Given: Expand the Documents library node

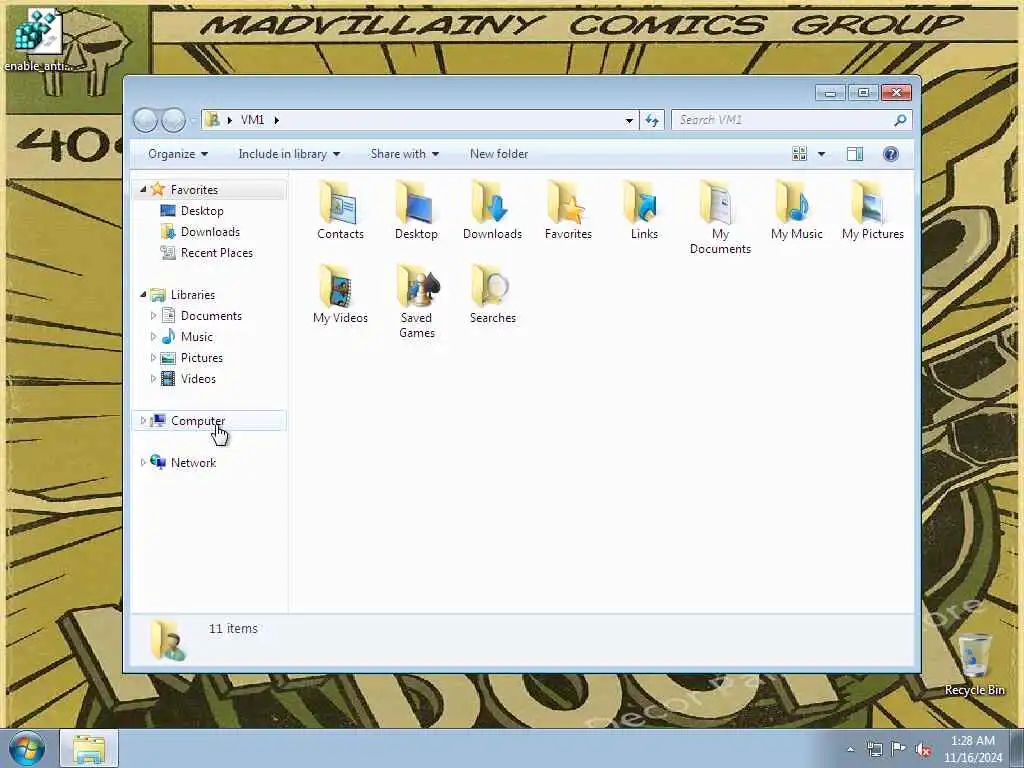Looking at the screenshot, I should tap(153, 315).
